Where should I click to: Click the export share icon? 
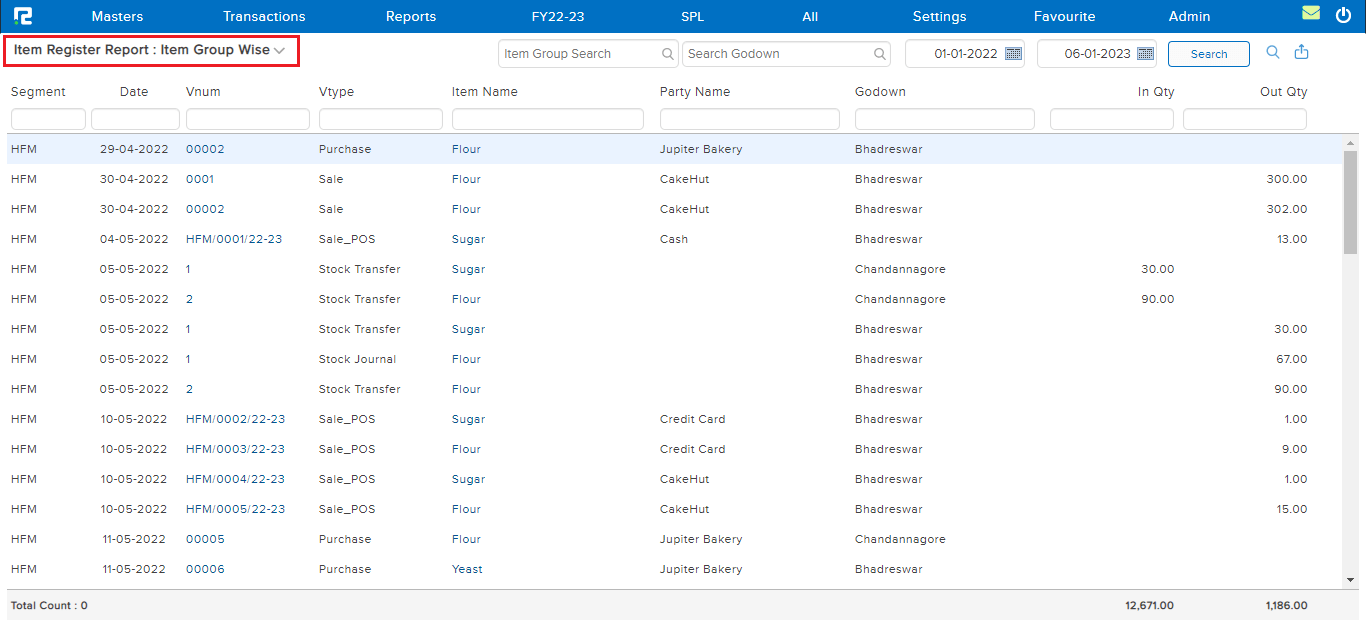coord(1301,53)
